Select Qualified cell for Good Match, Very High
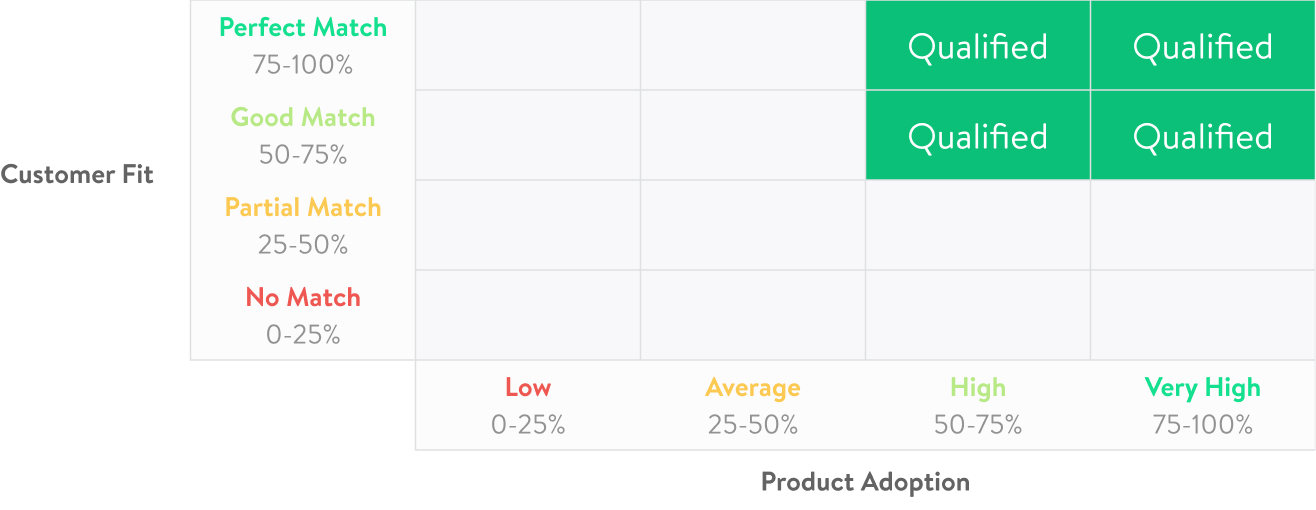This screenshot has width=1316, height=510. click(x=1203, y=136)
